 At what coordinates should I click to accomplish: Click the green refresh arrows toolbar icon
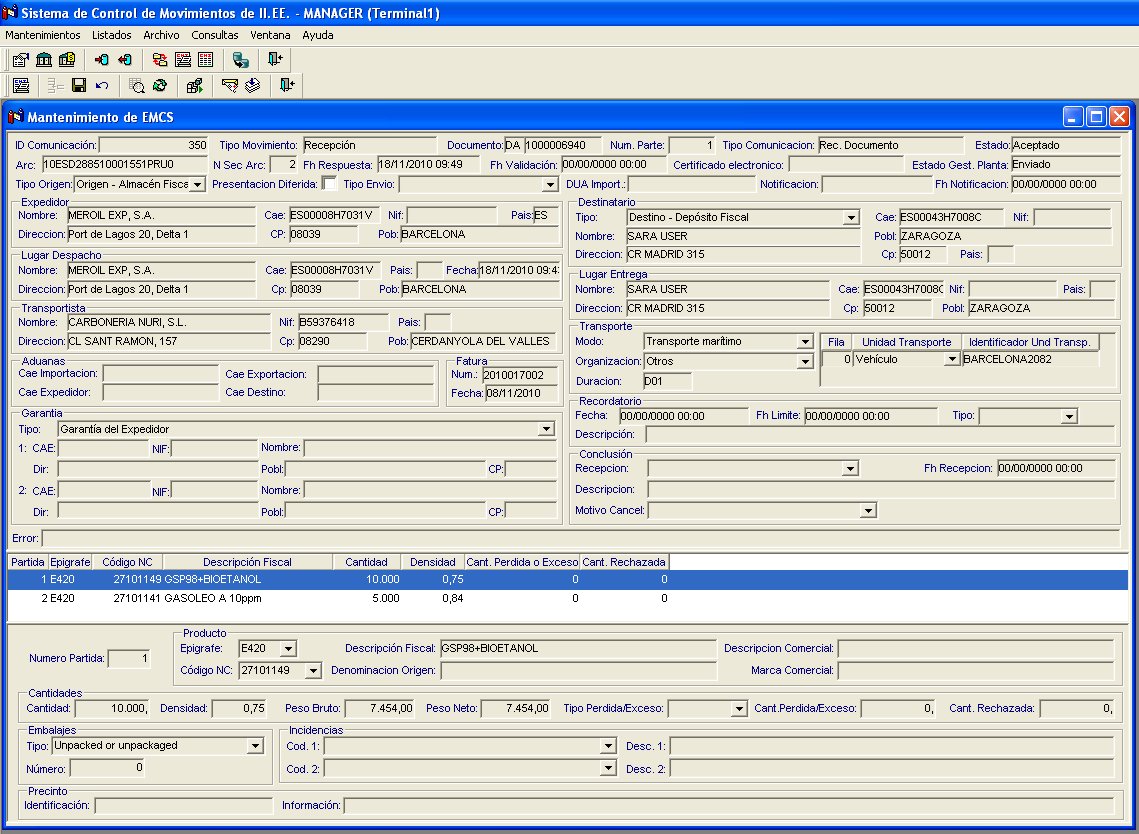[x=160, y=86]
